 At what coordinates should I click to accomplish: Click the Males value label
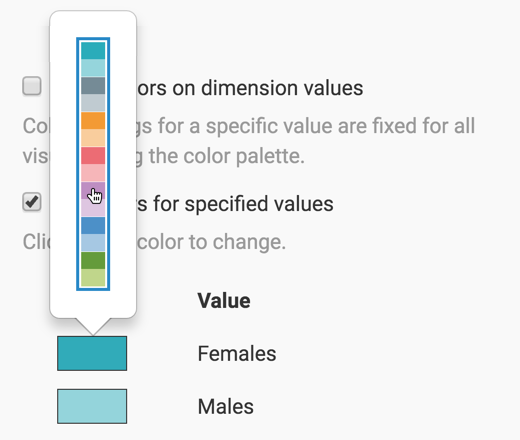(x=226, y=407)
